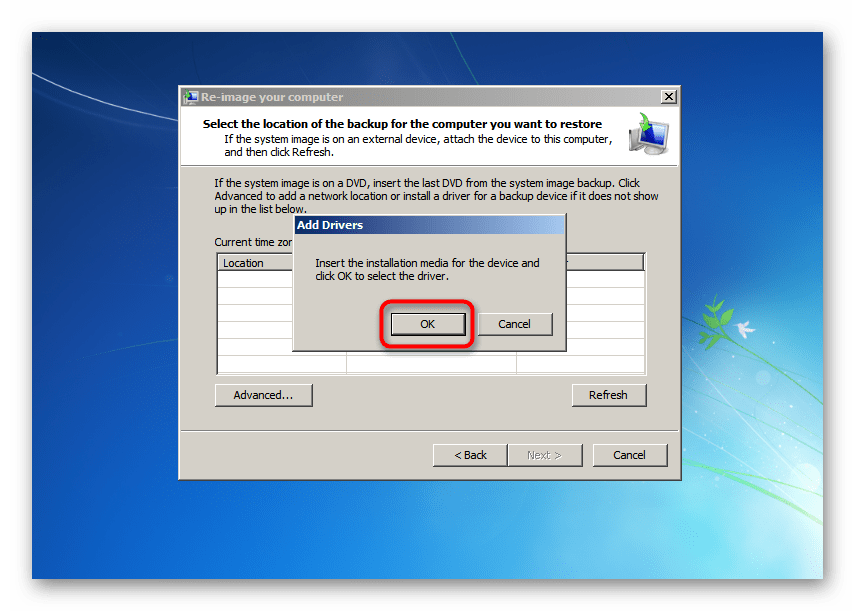Cancel the Add Drivers dialog

515,324
